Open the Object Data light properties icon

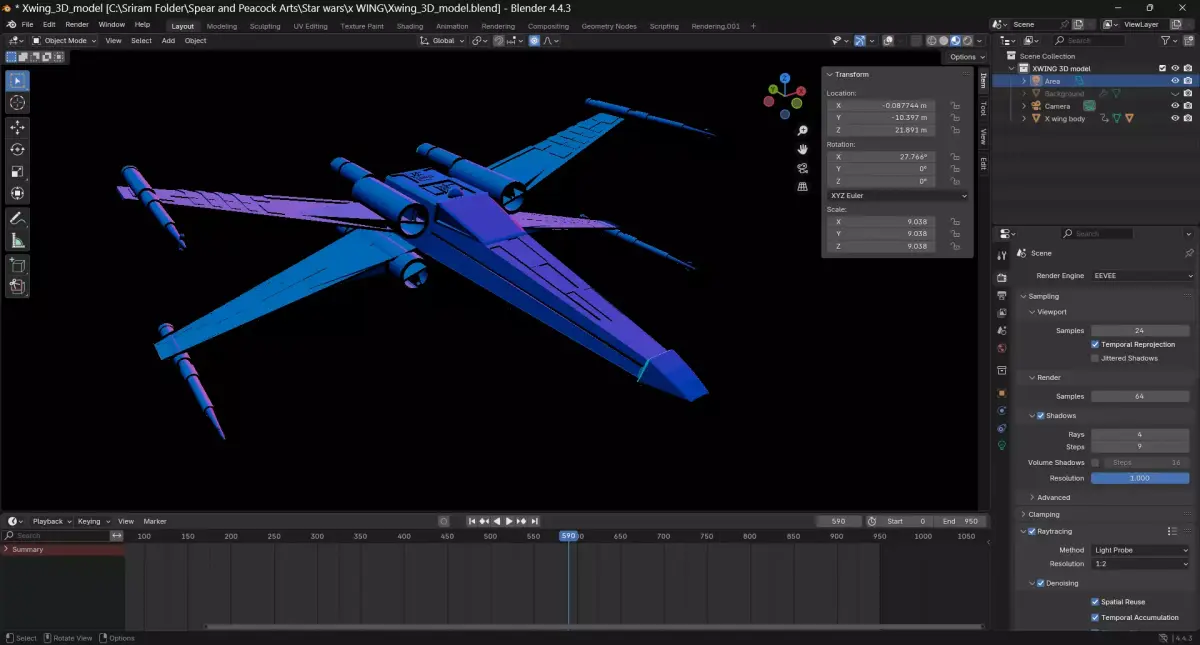(1001, 444)
